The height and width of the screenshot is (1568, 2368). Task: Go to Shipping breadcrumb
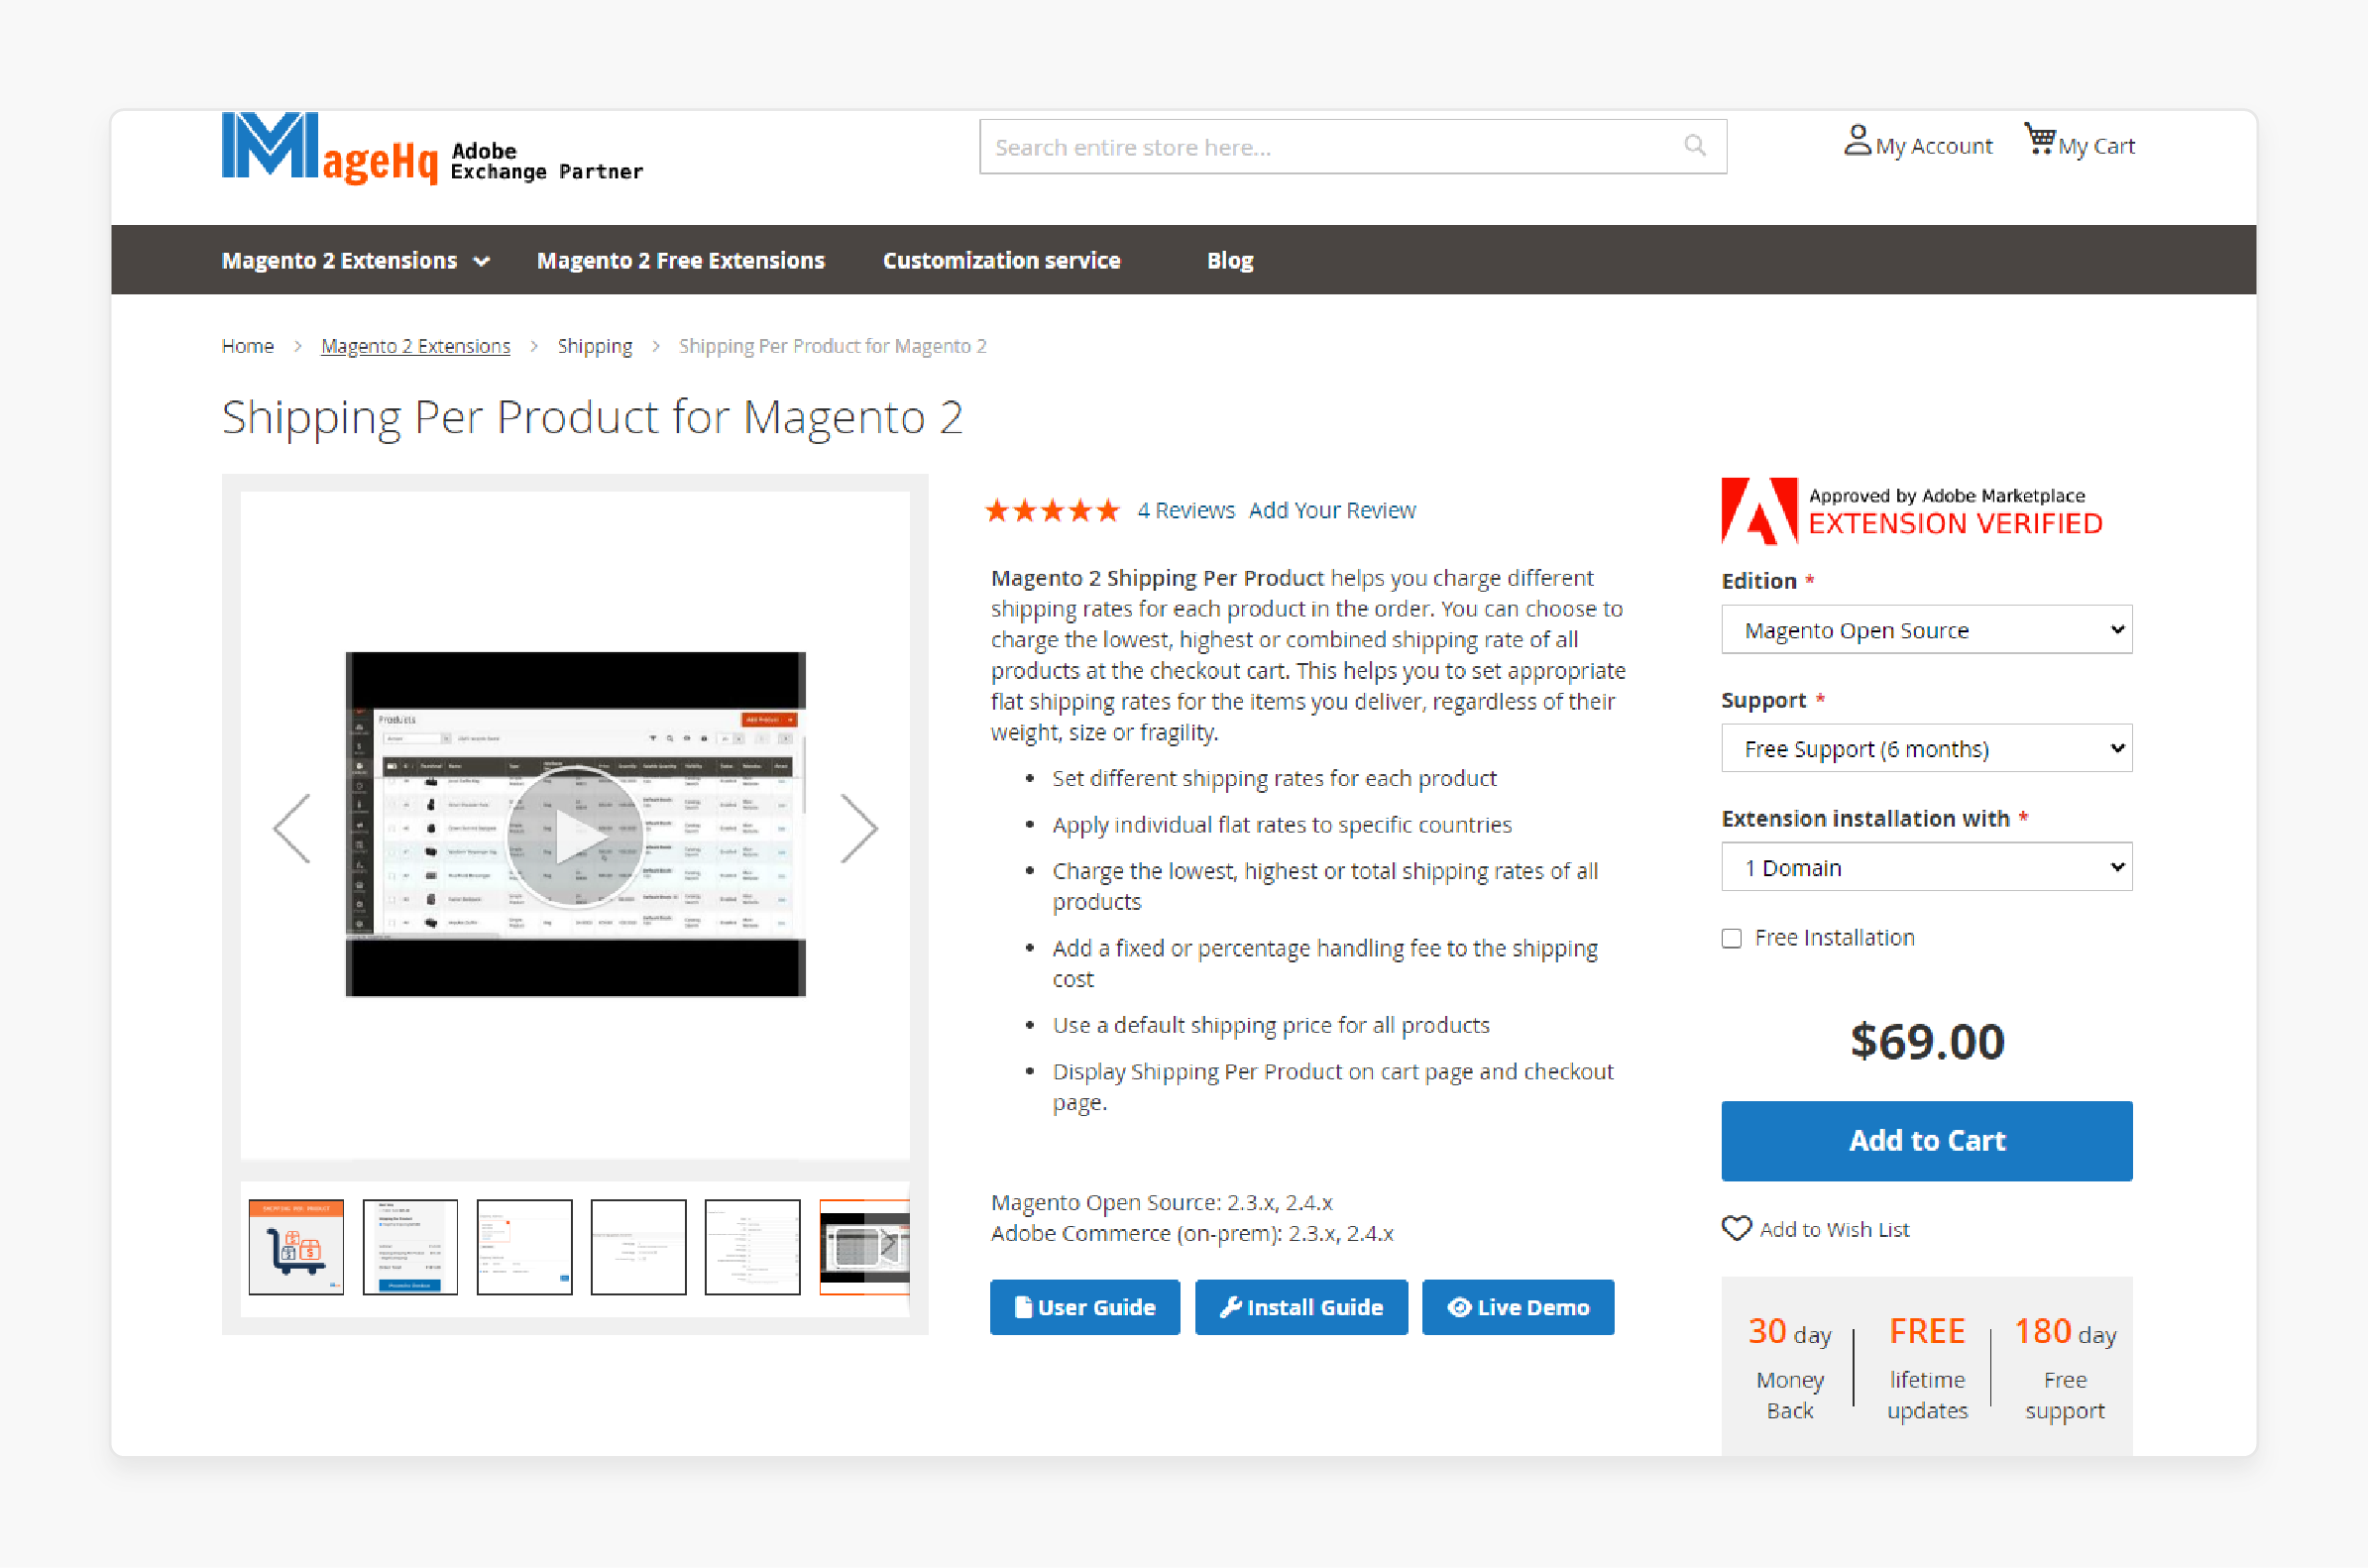click(594, 346)
